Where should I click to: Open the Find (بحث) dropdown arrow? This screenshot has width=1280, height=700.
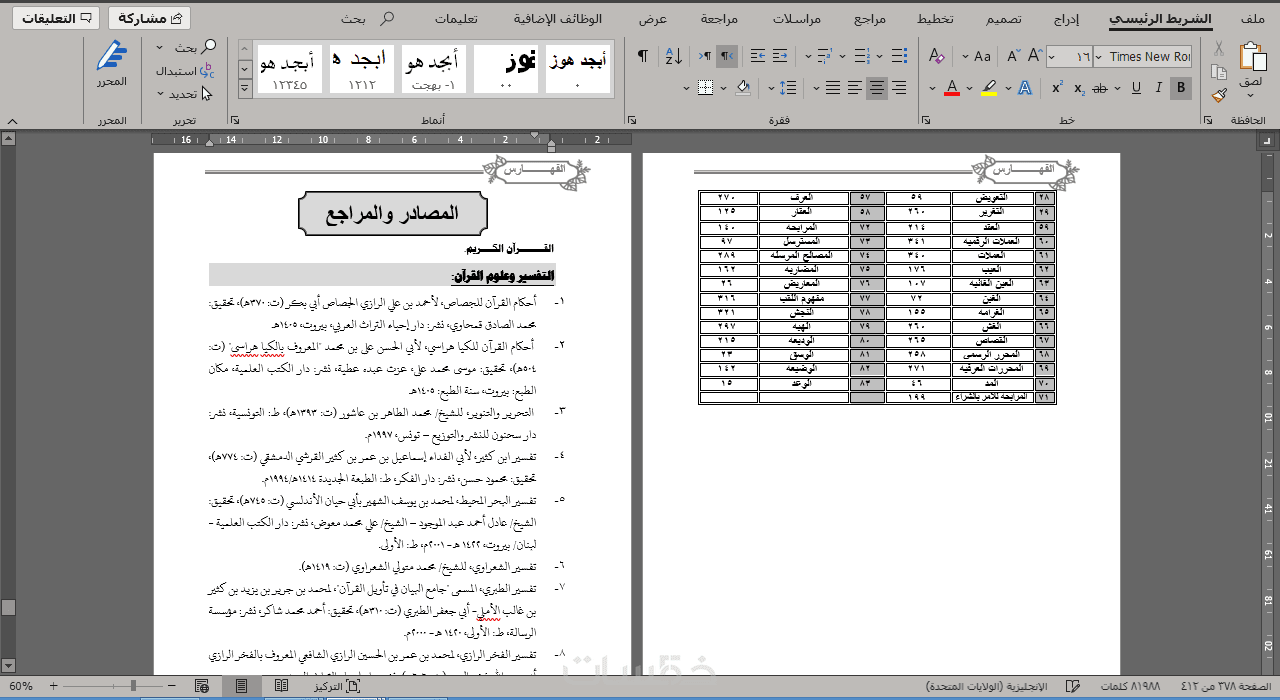(x=161, y=47)
